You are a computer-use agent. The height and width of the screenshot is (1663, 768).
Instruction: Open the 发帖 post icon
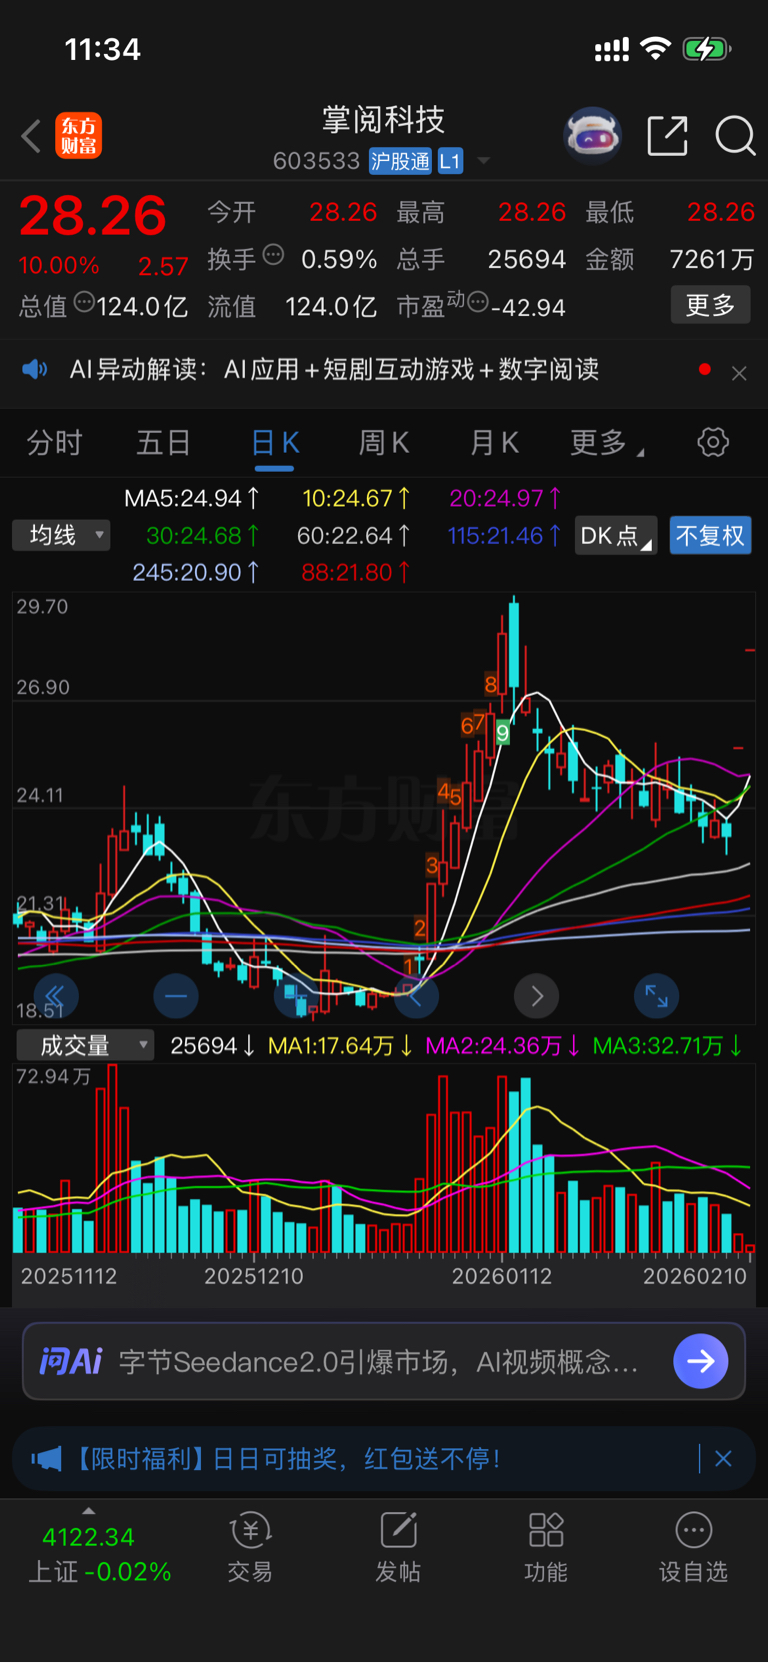tap(398, 1530)
